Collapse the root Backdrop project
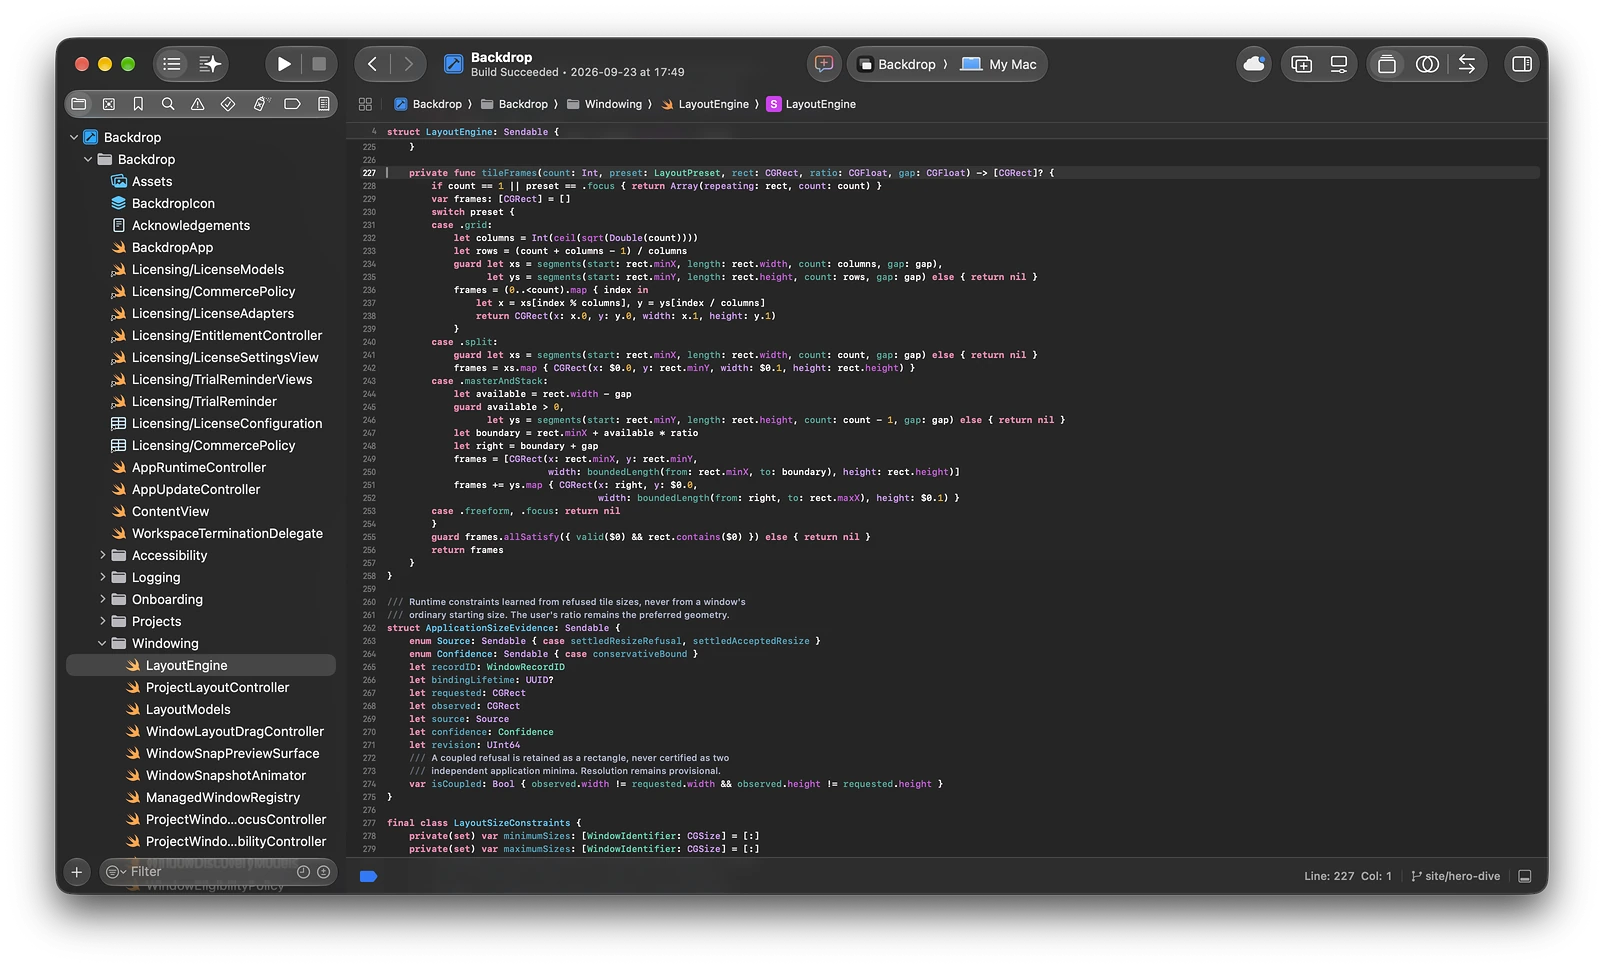The image size is (1608, 972). point(74,138)
